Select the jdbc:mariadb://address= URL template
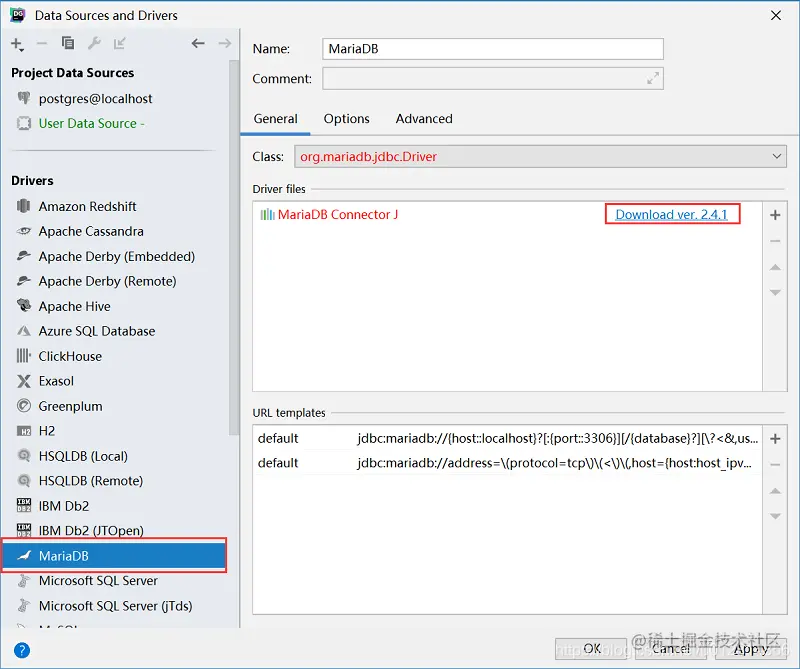This screenshot has height=669, width=800. click(508, 463)
